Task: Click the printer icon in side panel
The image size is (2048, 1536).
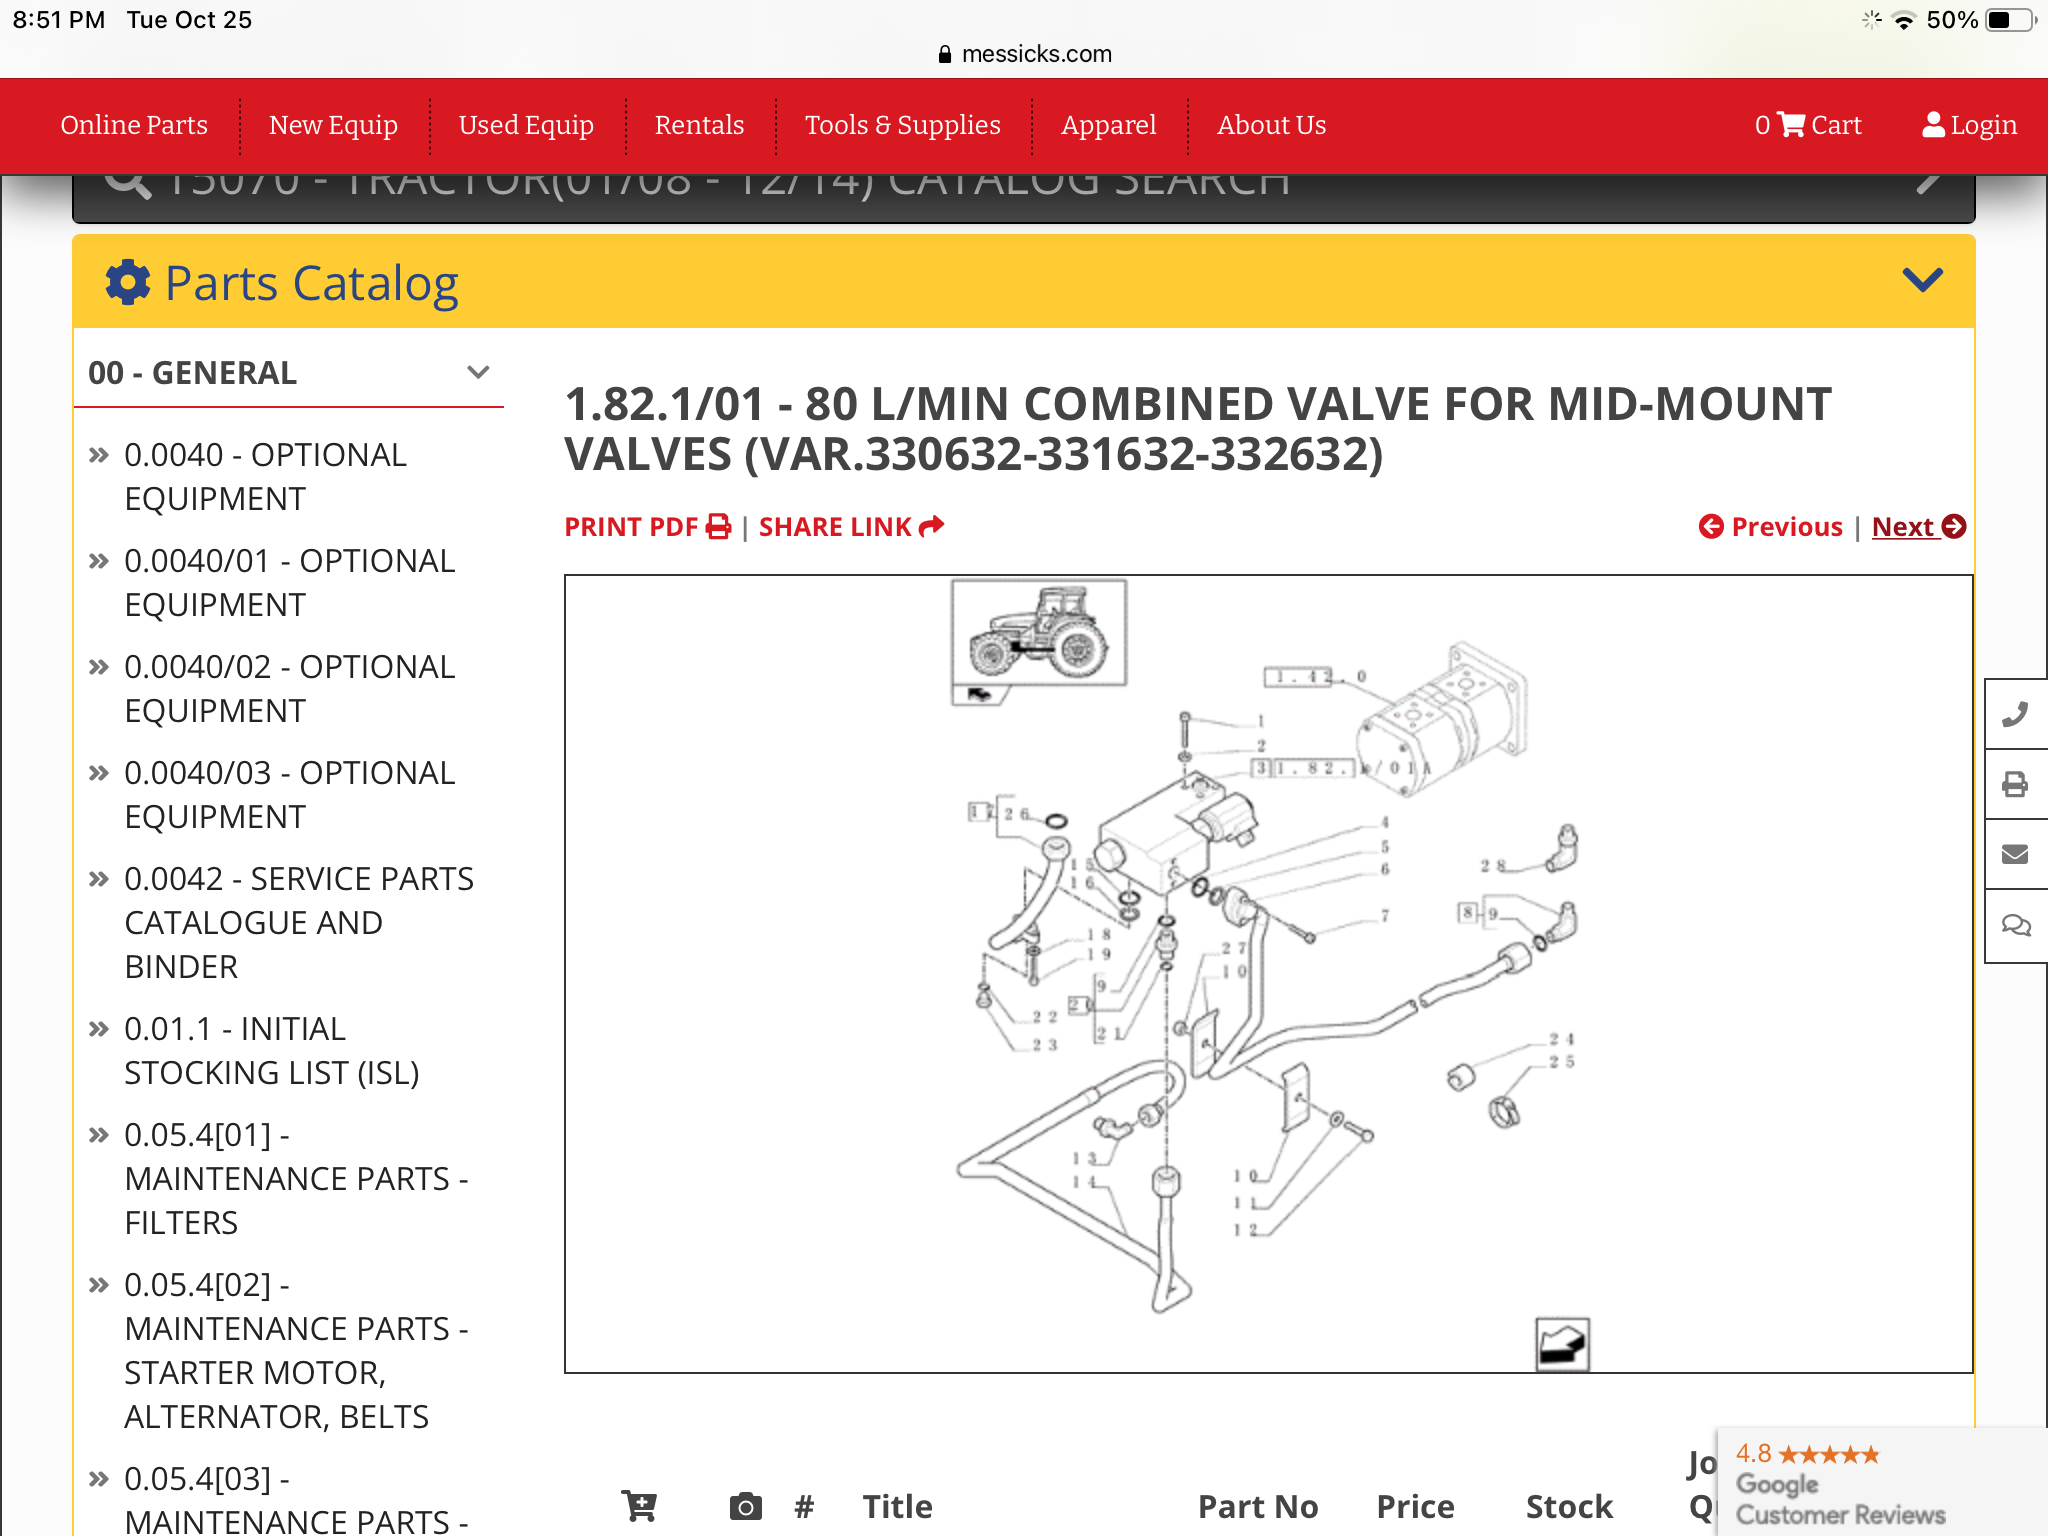Action: point(2015,784)
